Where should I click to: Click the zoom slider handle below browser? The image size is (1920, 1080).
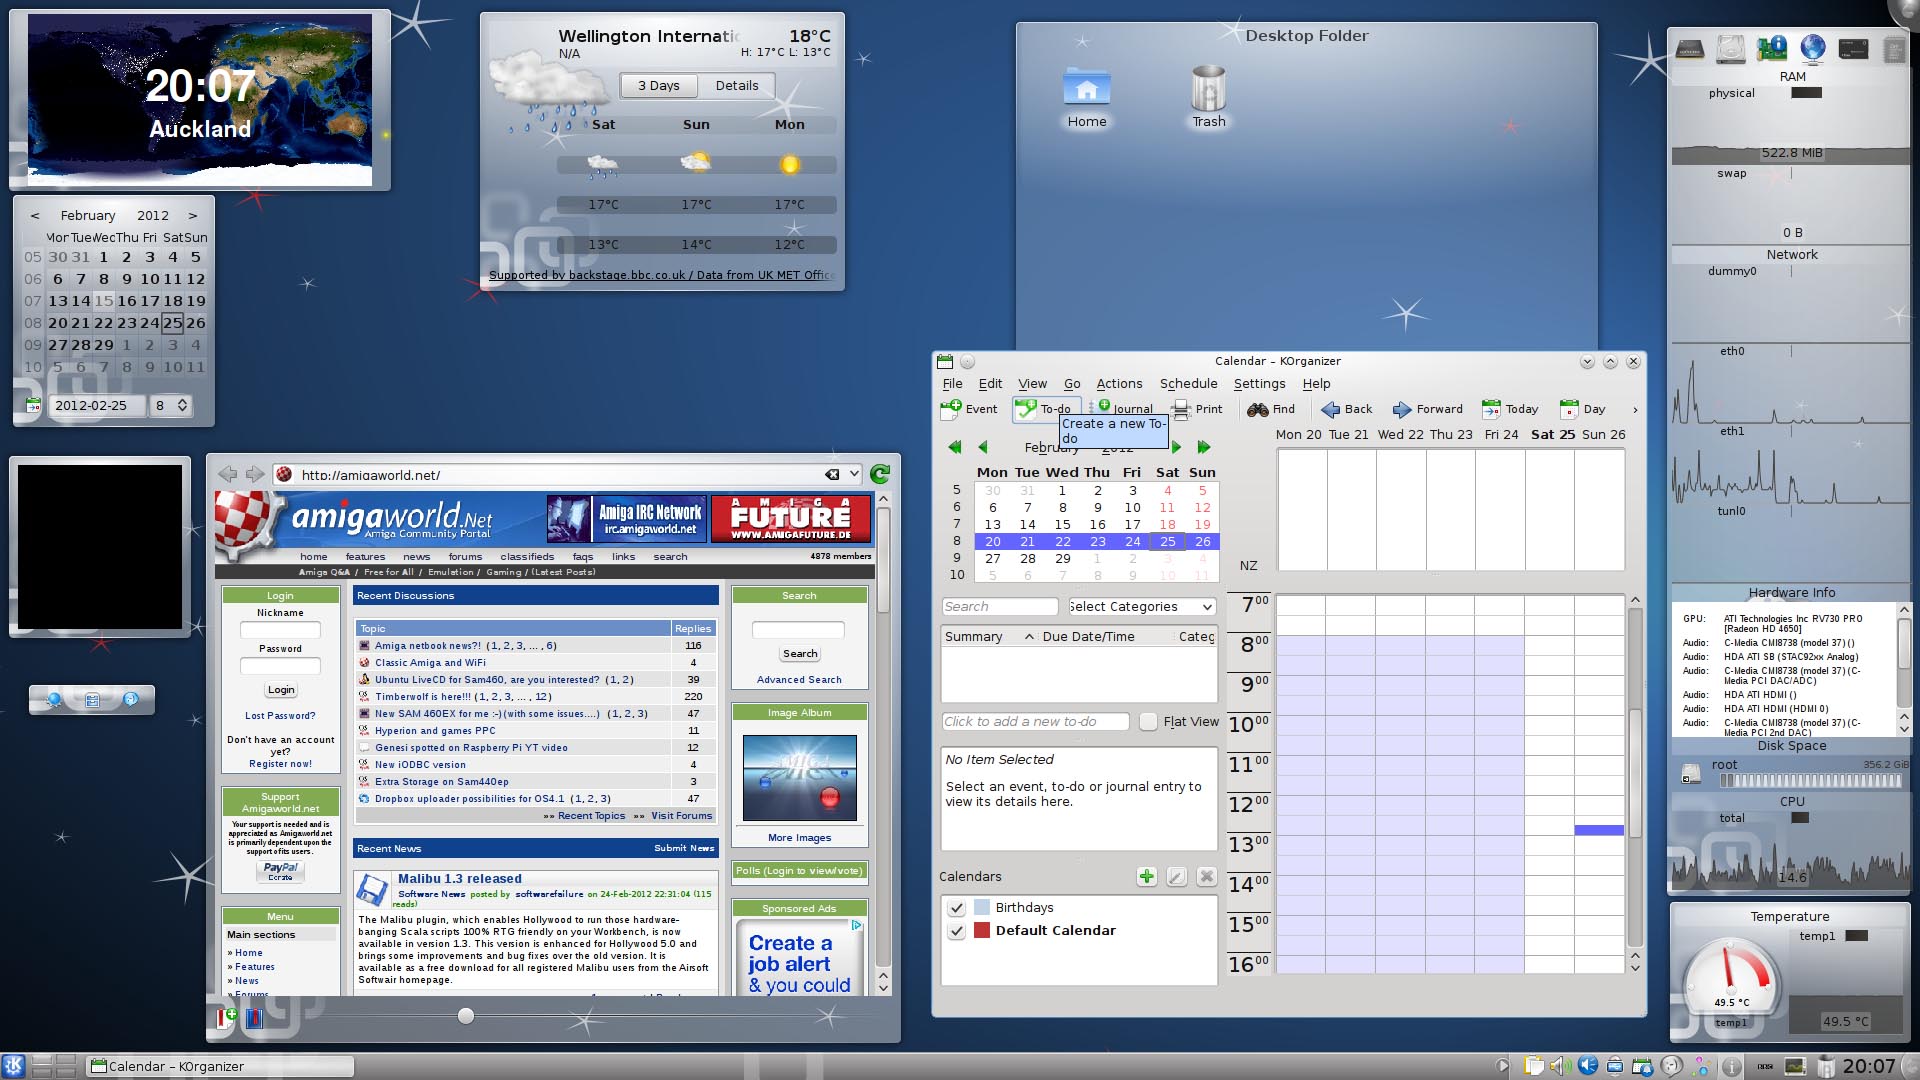pyautogui.click(x=466, y=1016)
